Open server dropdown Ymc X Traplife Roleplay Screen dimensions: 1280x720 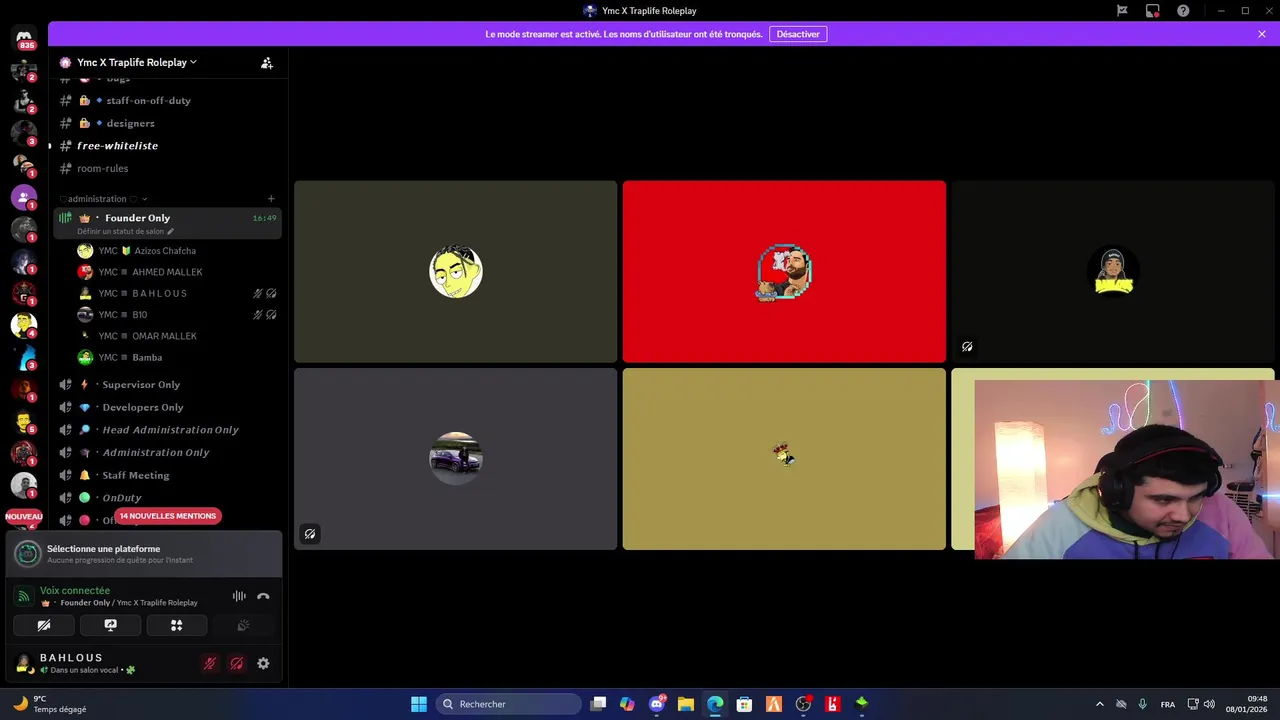pyautogui.click(x=137, y=62)
